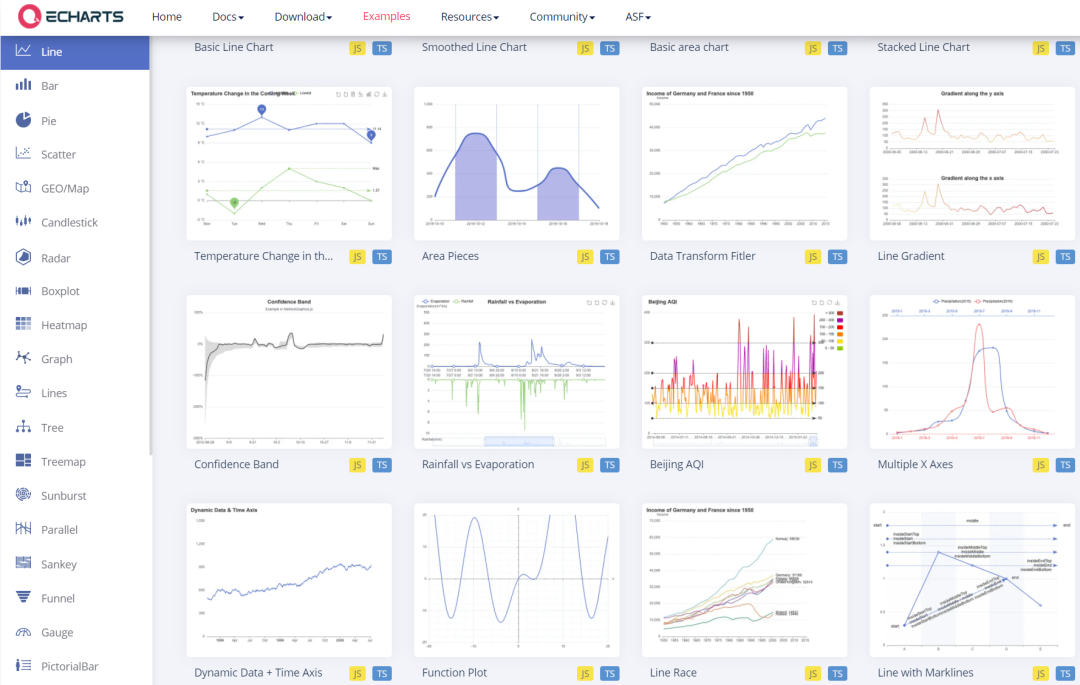
Task: Click the ECharts logo
Action: click(x=71, y=17)
